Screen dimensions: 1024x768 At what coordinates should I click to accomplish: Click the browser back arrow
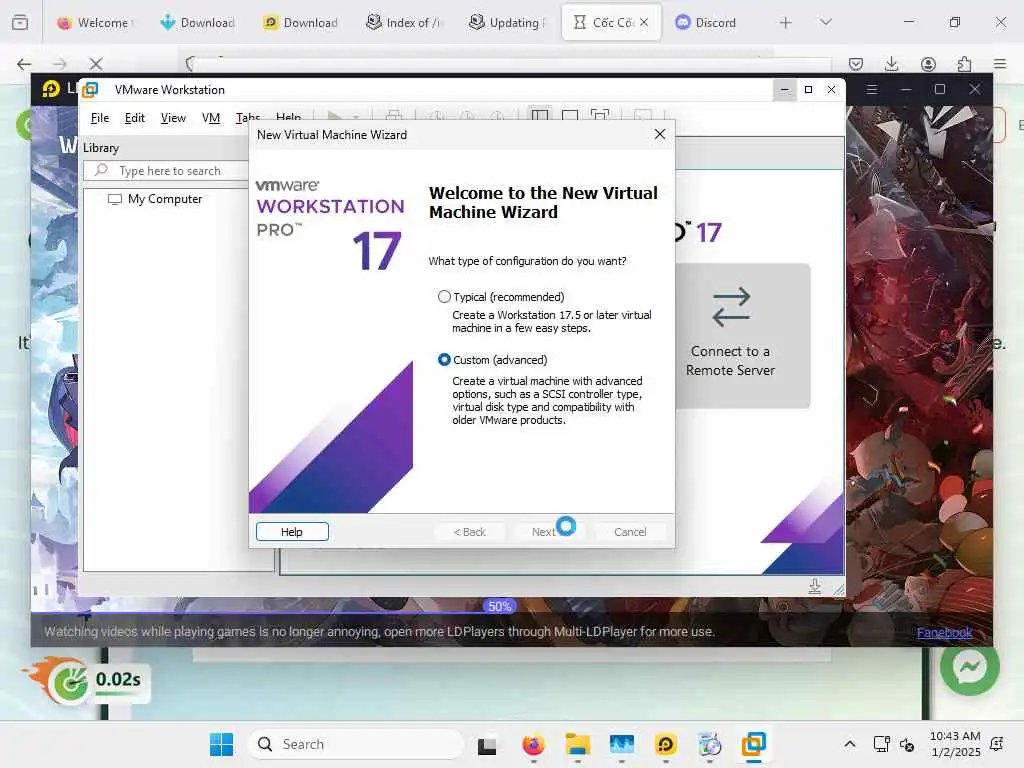(x=24, y=64)
